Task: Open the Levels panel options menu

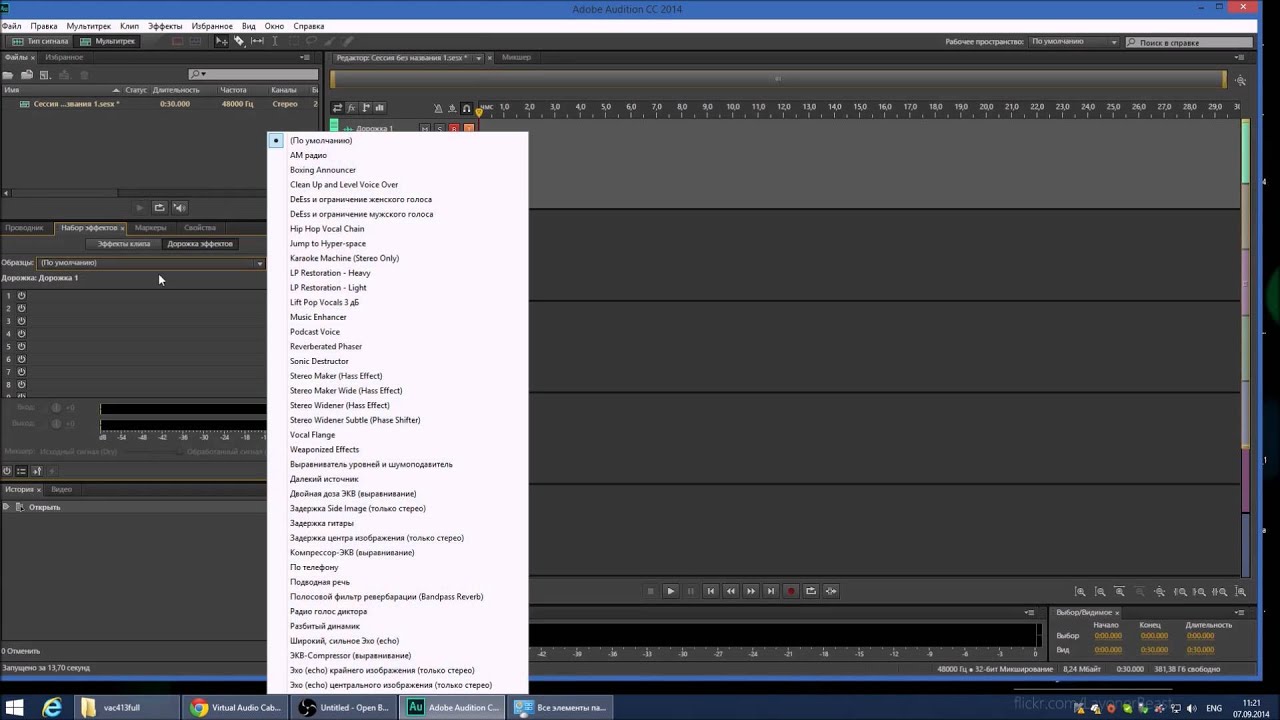Action: 1029,612
